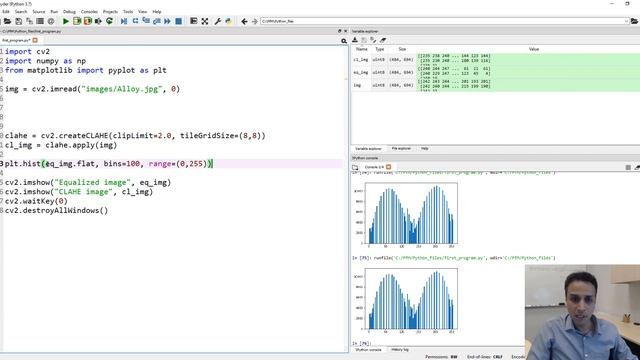This screenshot has width=640, height=360.
Task: Open the Source menu
Action: [x=39, y=12]
